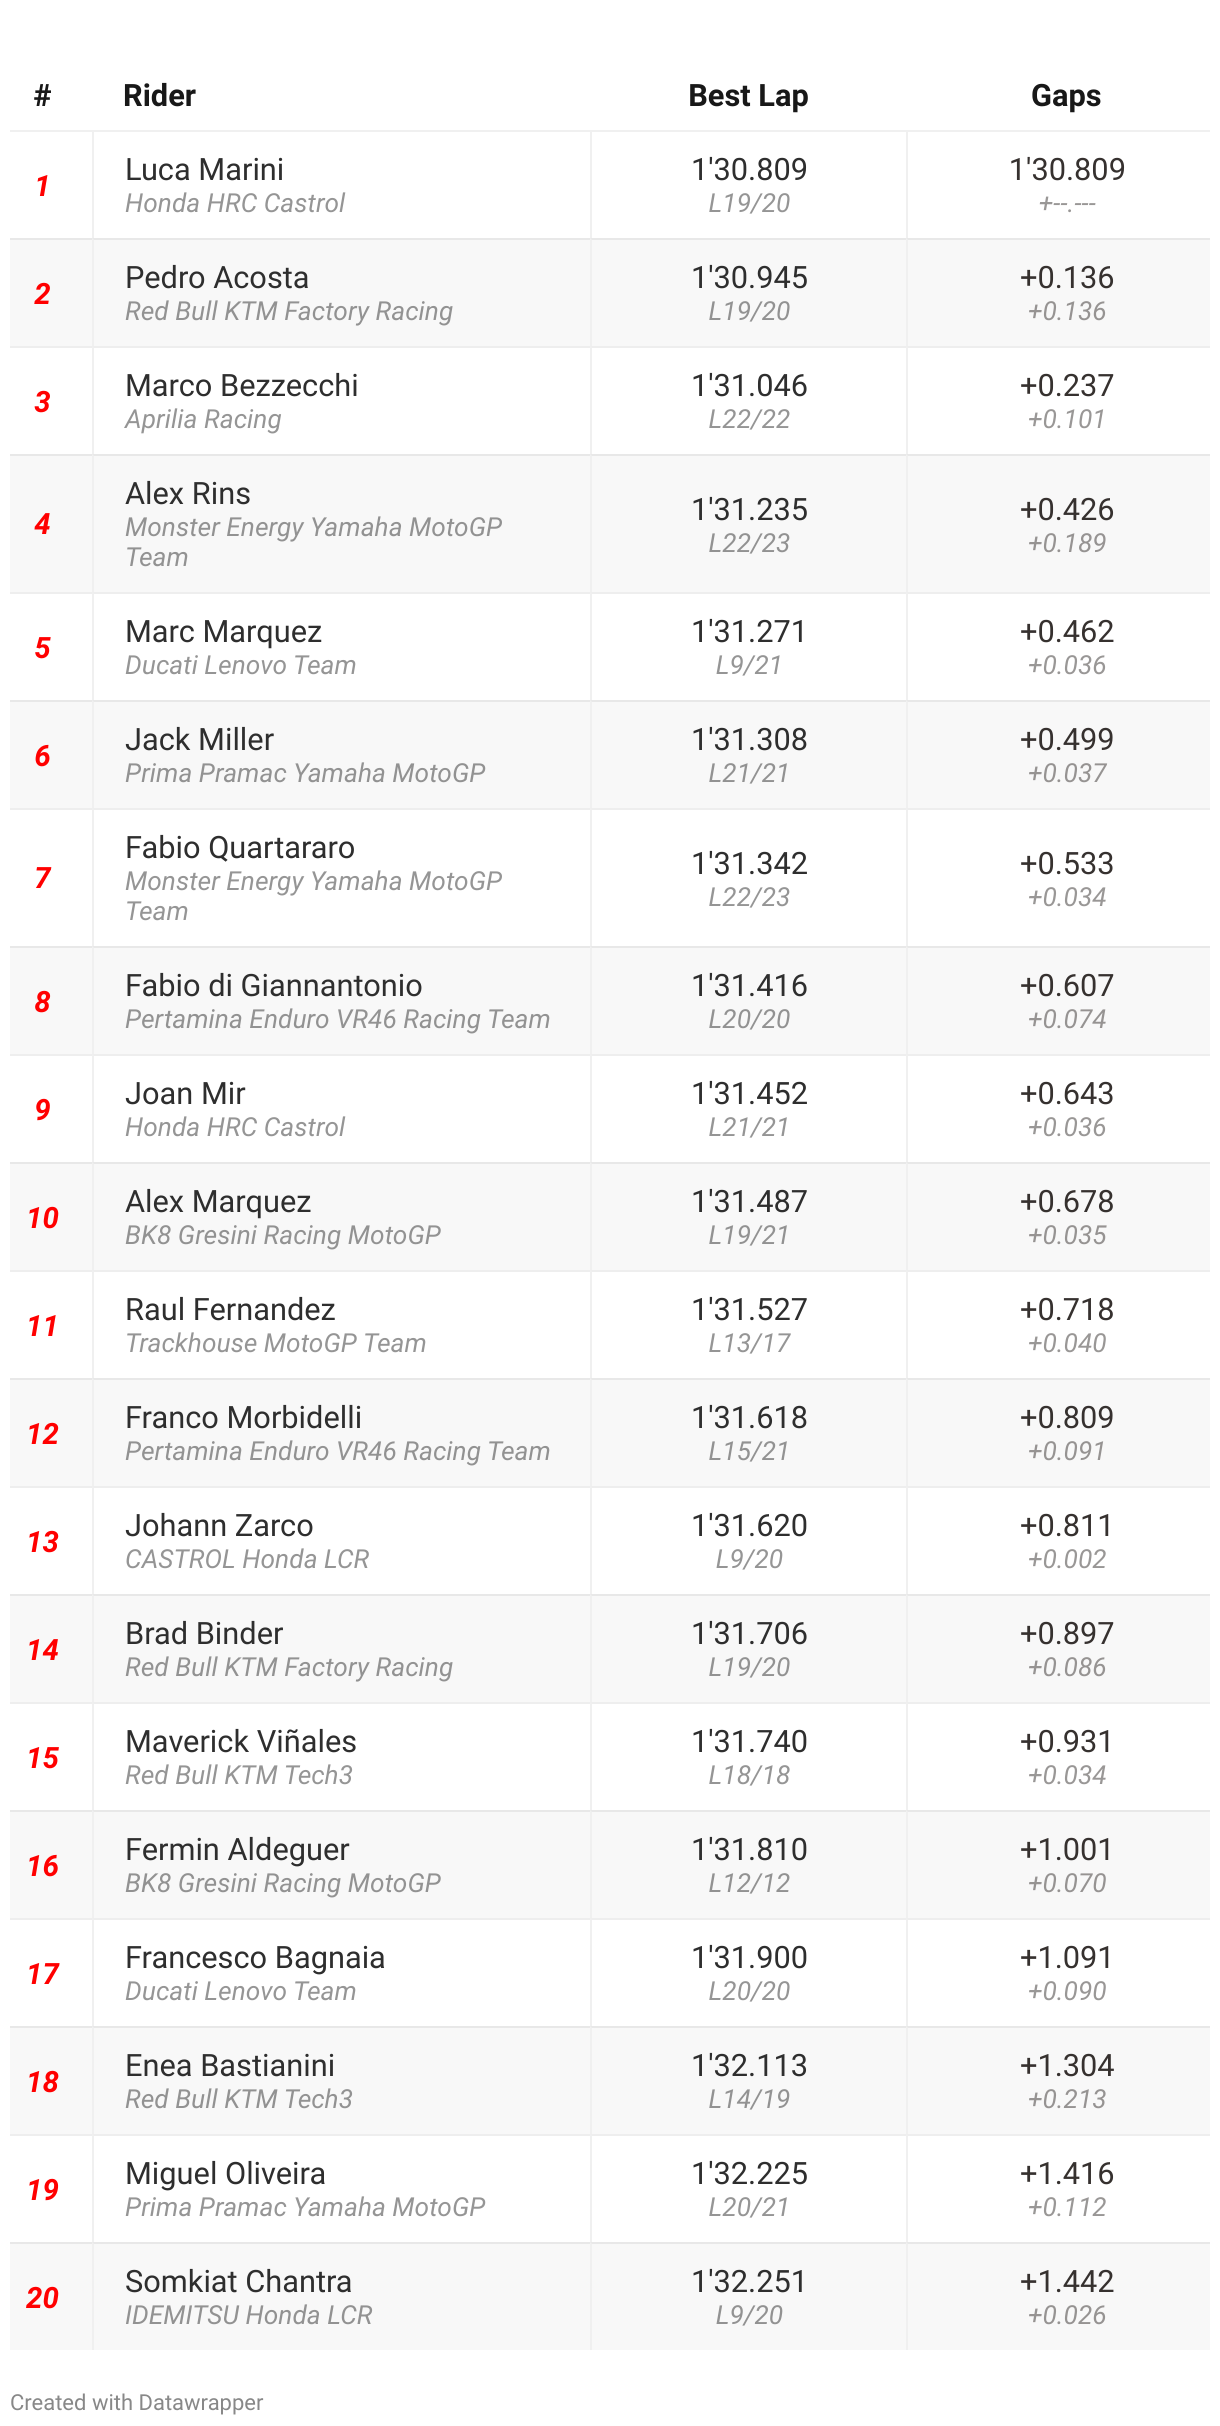The image size is (1220, 2426).
Task: Click the Gaps column header
Action: click(x=1065, y=96)
